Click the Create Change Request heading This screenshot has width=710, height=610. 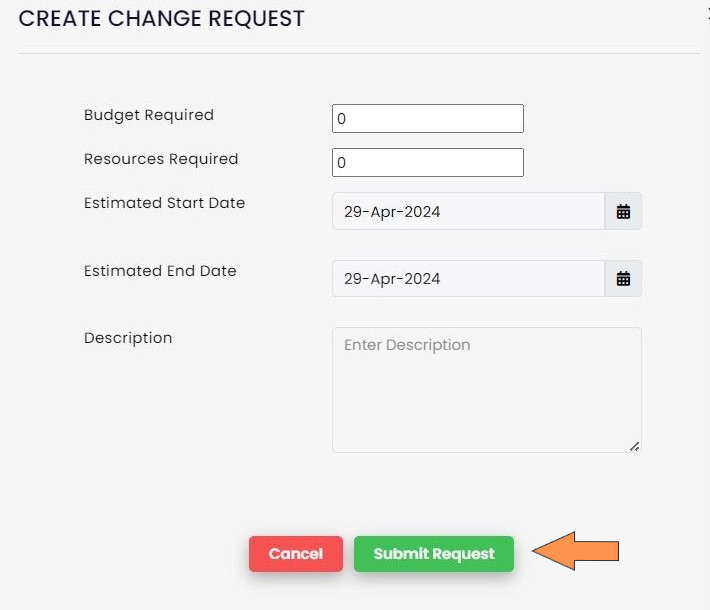click(162, 18)
